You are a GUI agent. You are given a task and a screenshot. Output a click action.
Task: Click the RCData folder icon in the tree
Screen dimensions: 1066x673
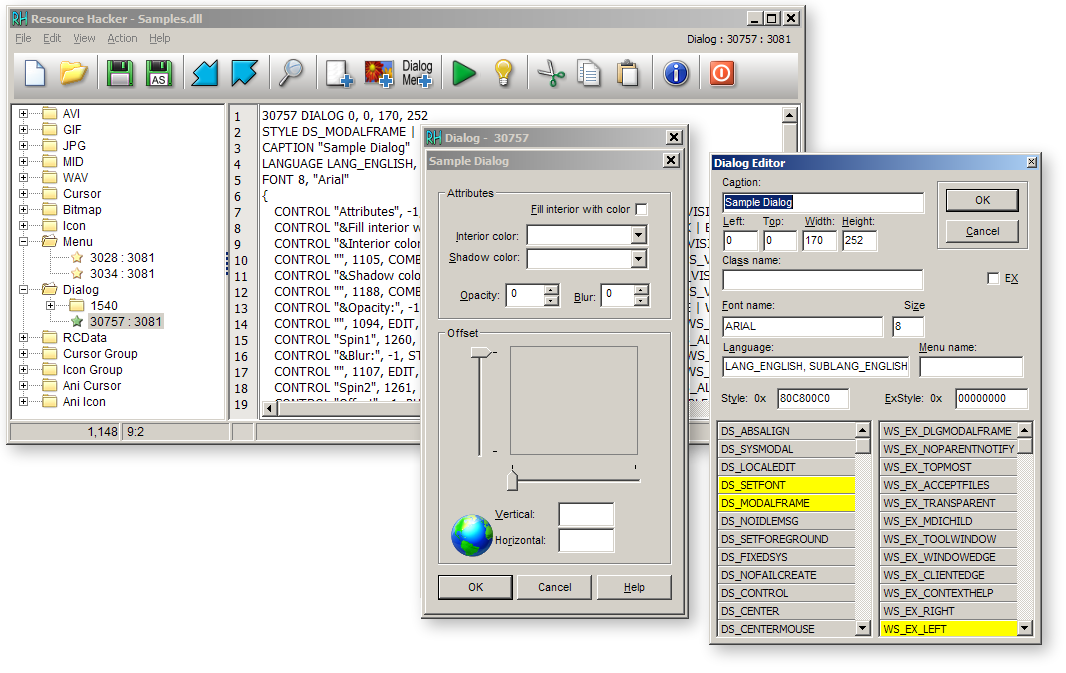click(x=50, y=337)
